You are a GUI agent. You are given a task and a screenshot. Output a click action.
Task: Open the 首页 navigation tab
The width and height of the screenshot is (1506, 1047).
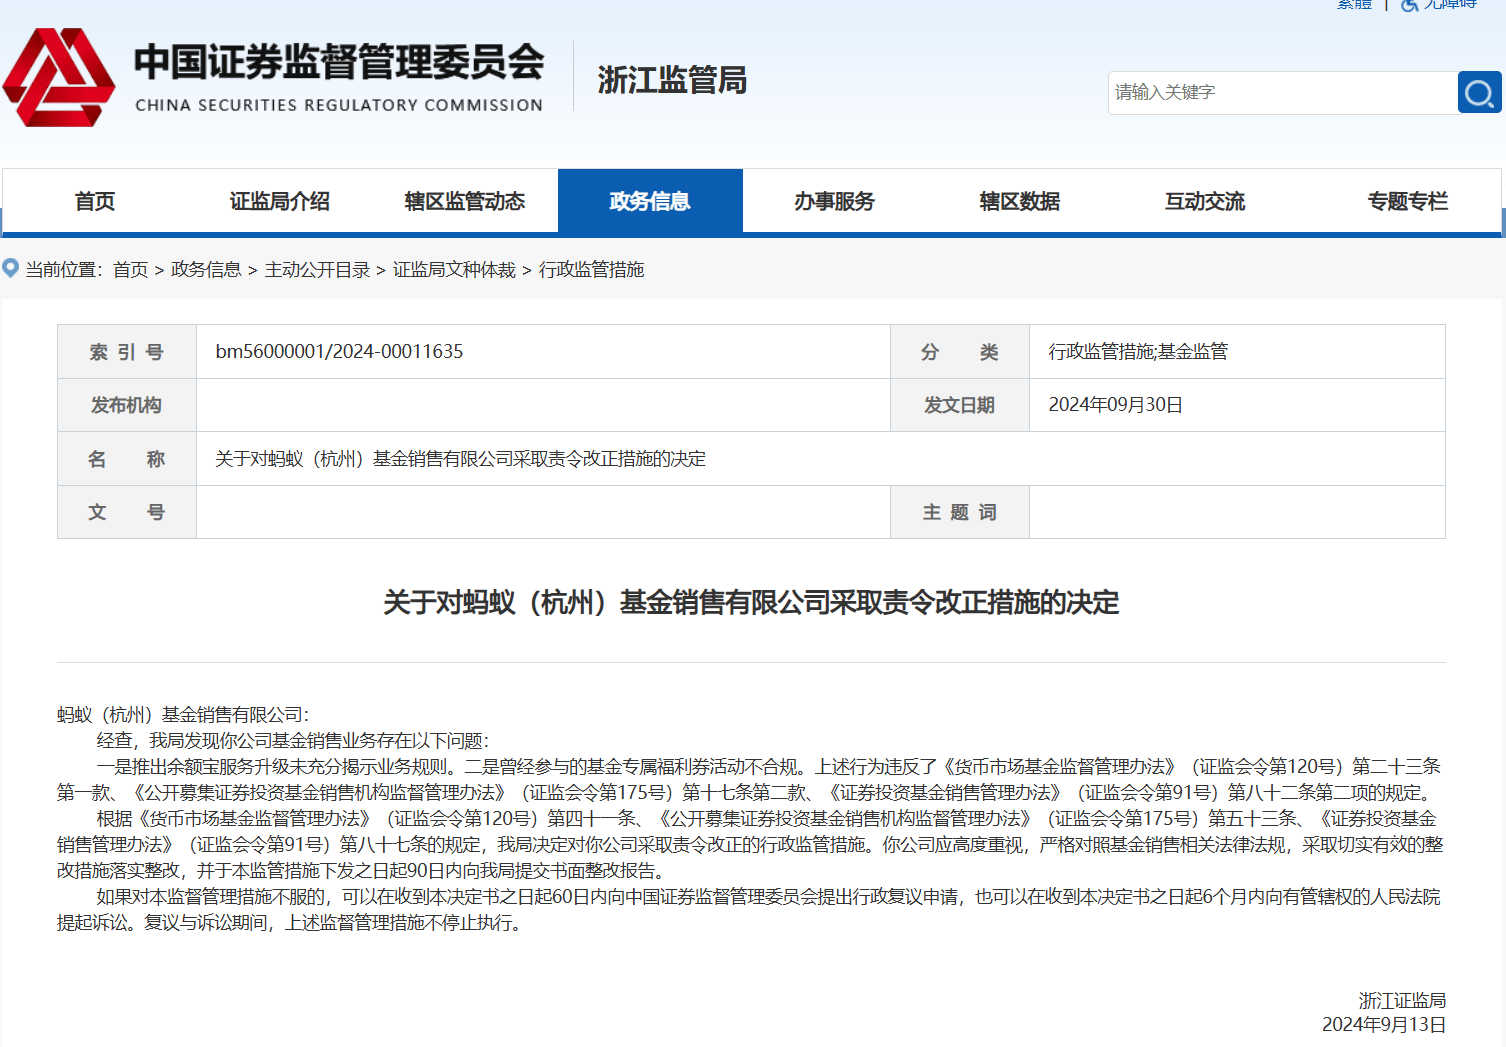pos(95,201)
